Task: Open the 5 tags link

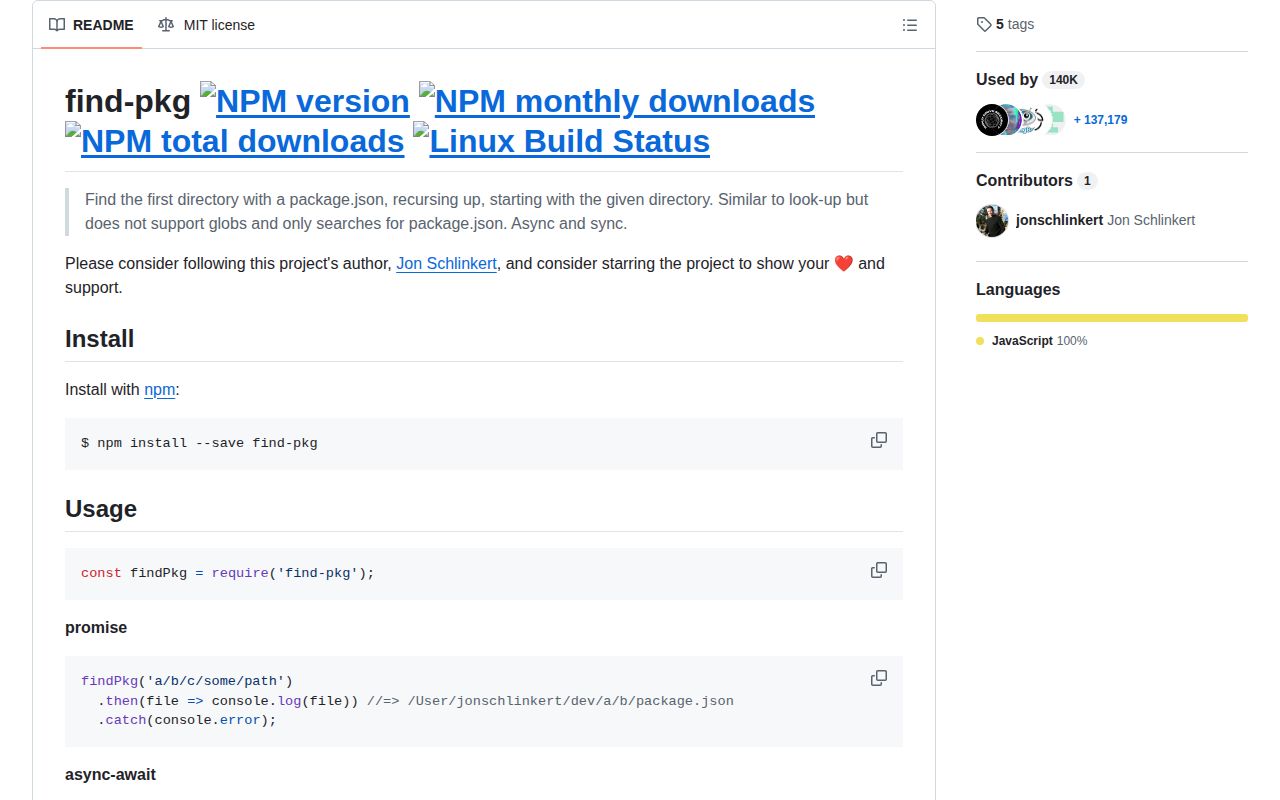Action: 1005,24
